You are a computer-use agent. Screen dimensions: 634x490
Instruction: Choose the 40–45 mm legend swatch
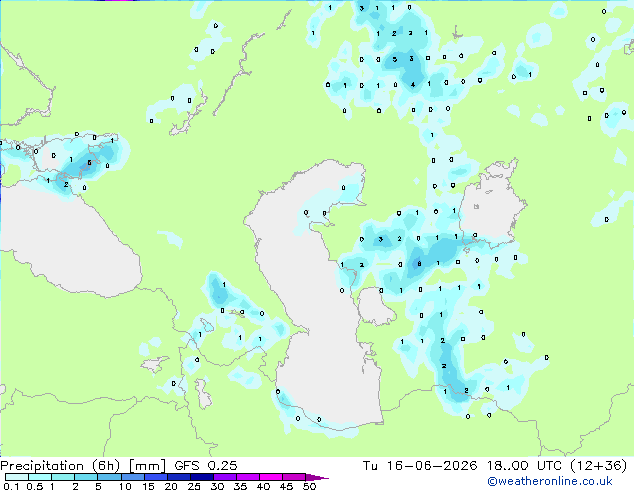(x=271, y=477)
